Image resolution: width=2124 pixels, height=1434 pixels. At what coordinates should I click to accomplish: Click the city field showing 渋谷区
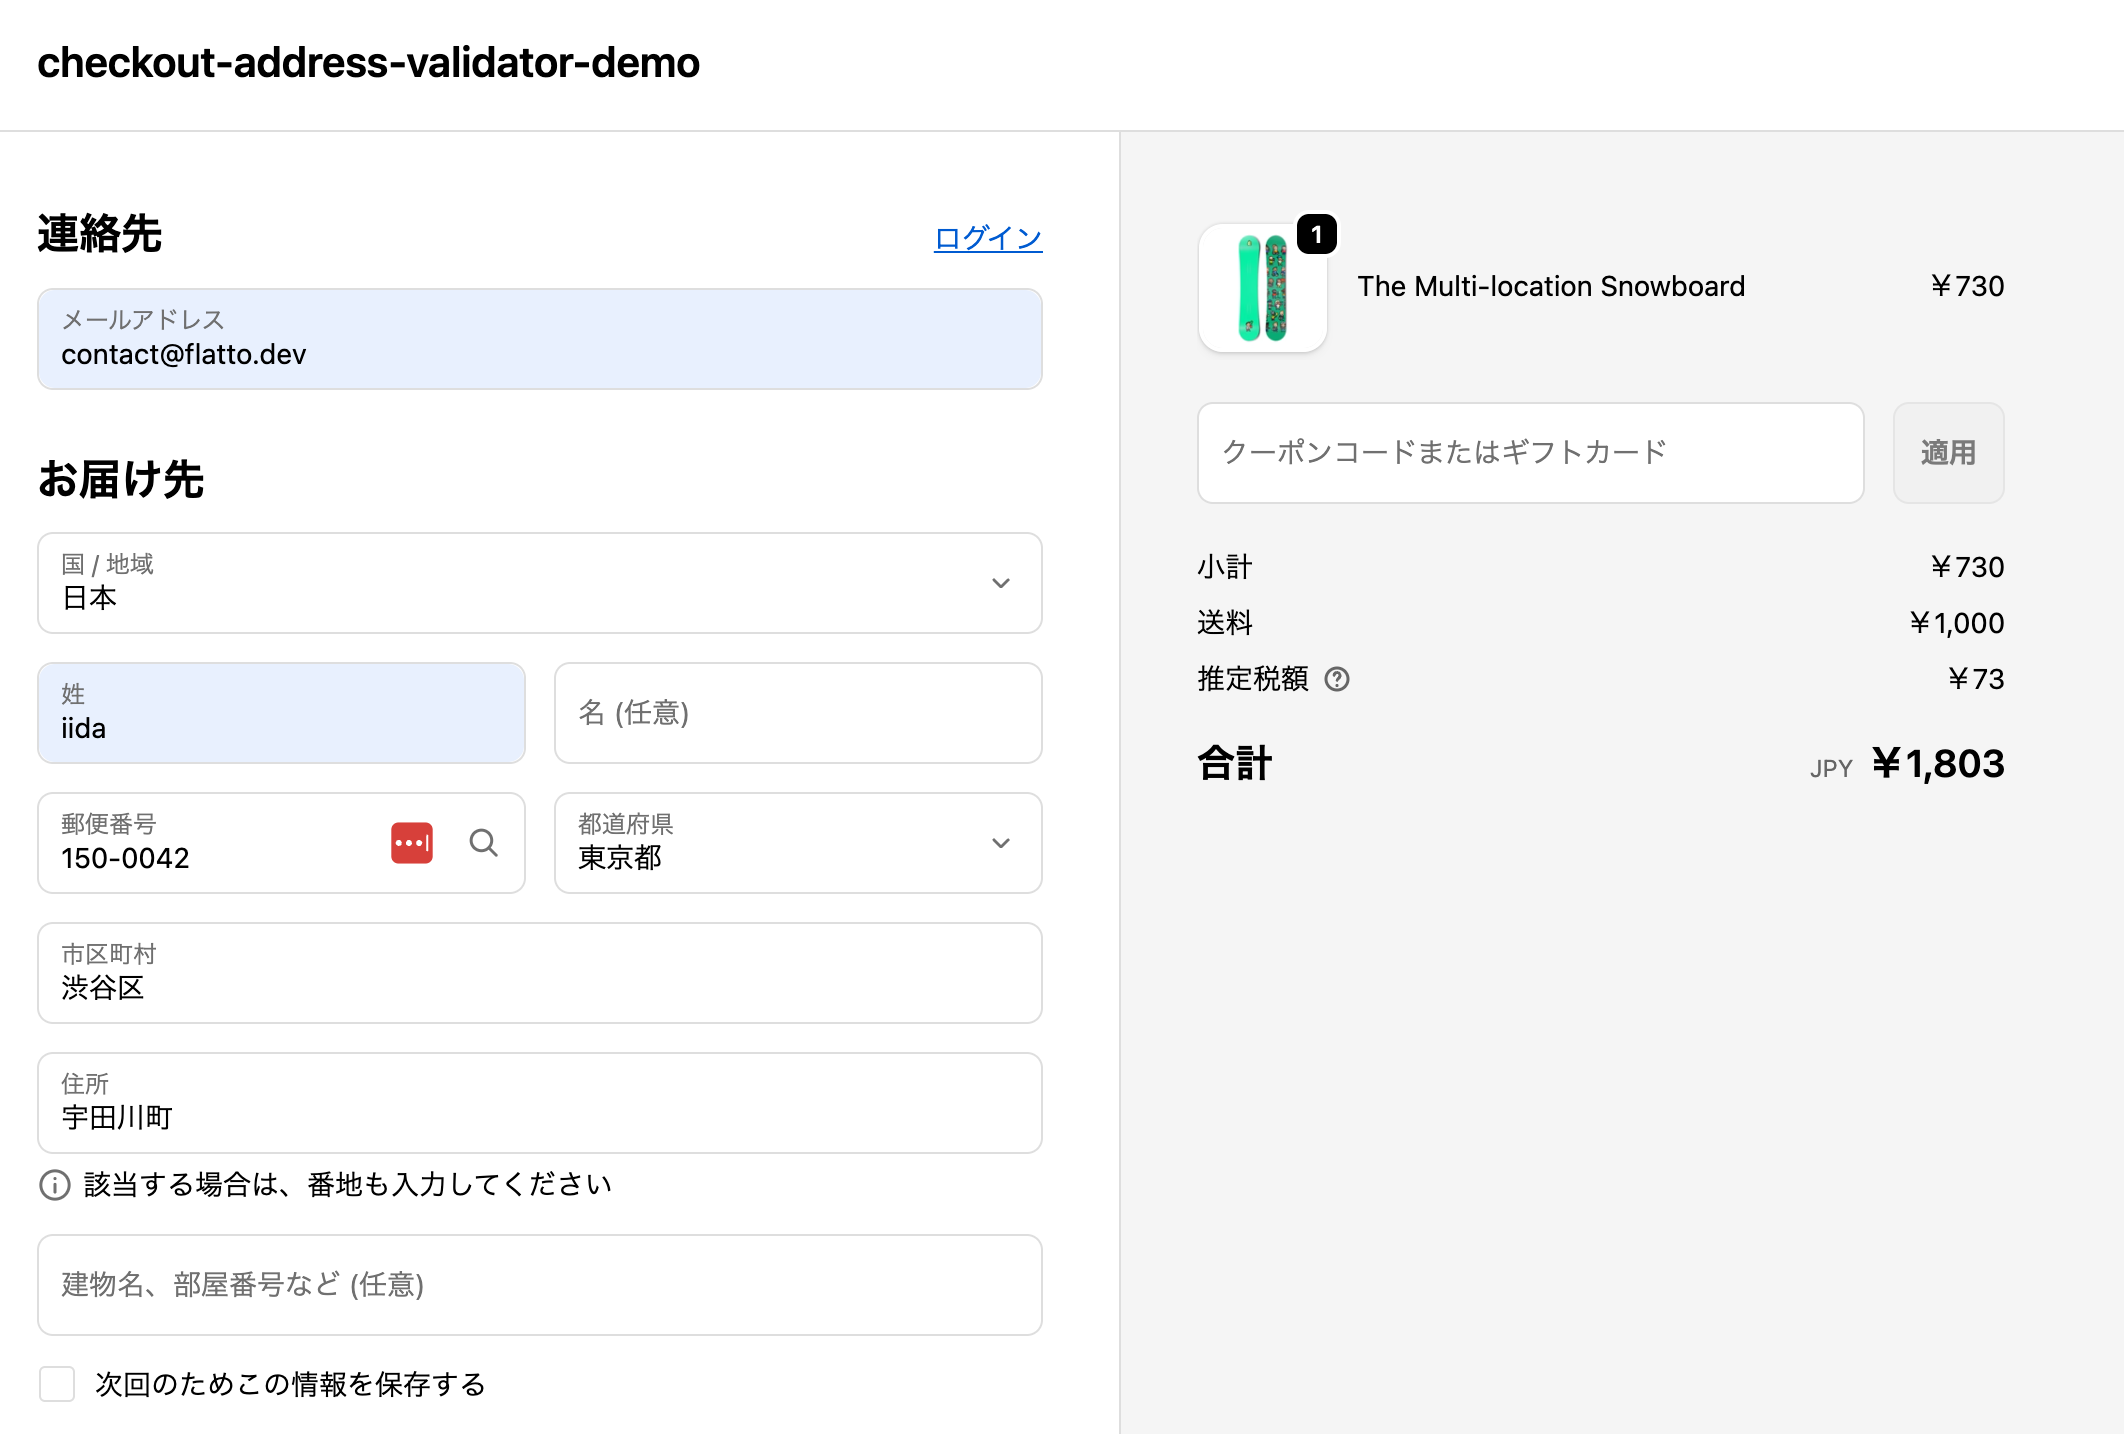(x=540, y=973)
